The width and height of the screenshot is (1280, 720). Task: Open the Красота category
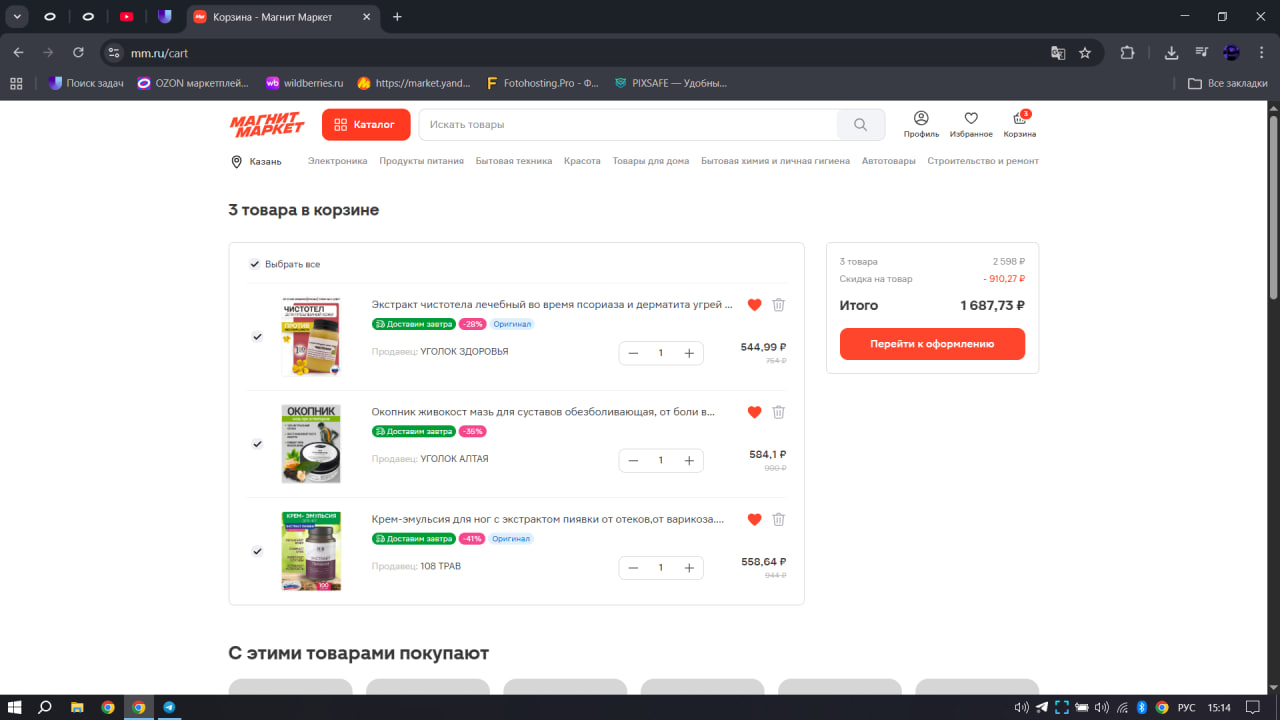tap(582, 161)
